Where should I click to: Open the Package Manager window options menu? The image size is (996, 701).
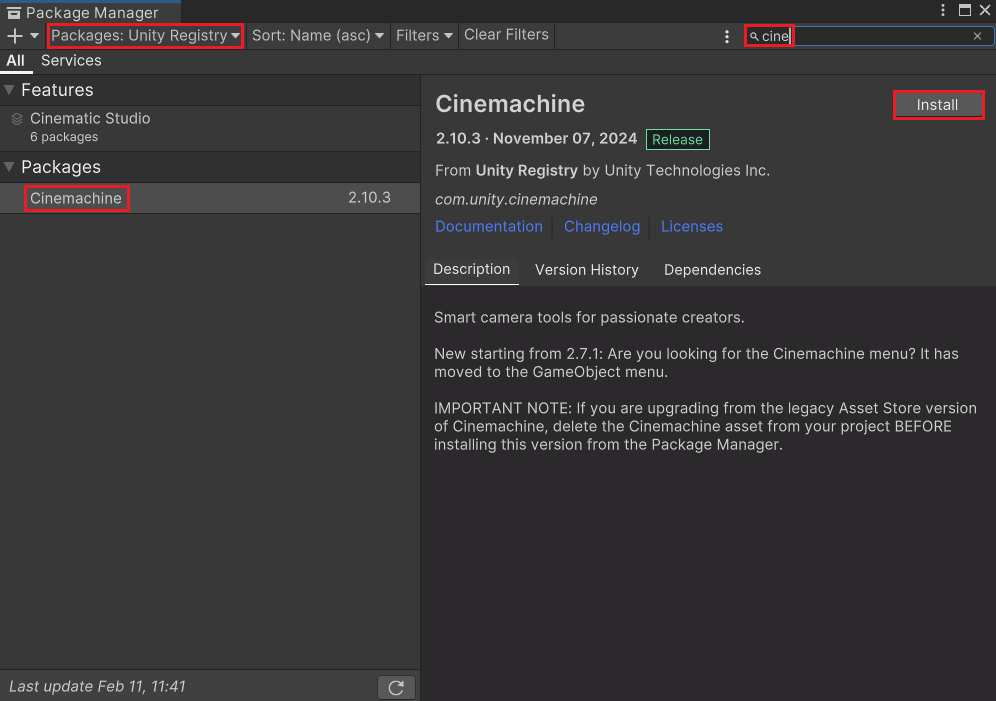pyautogui.click(x=943, y=10)
